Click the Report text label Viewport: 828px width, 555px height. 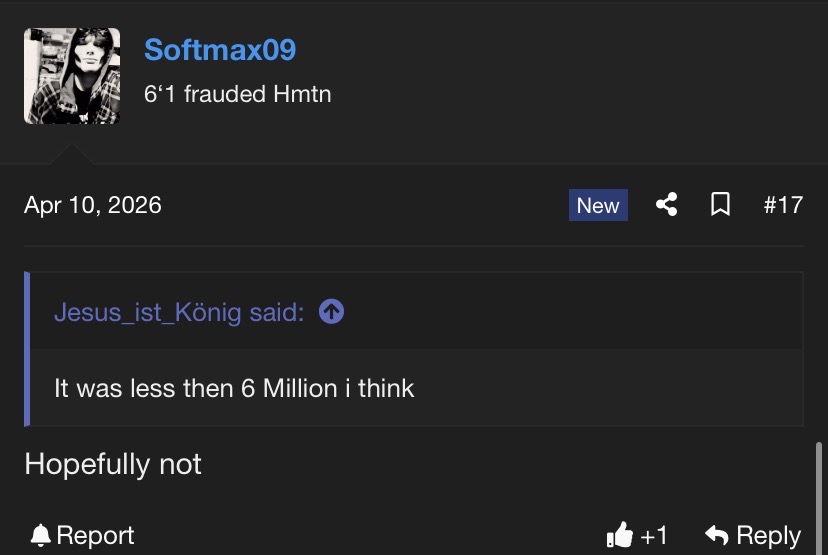96,536
